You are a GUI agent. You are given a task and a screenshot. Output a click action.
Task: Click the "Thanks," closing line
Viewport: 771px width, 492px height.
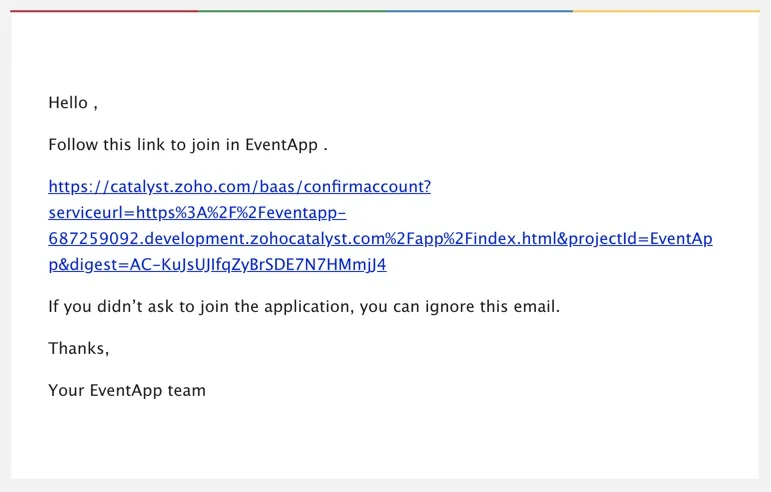click(x=78, y=348)
